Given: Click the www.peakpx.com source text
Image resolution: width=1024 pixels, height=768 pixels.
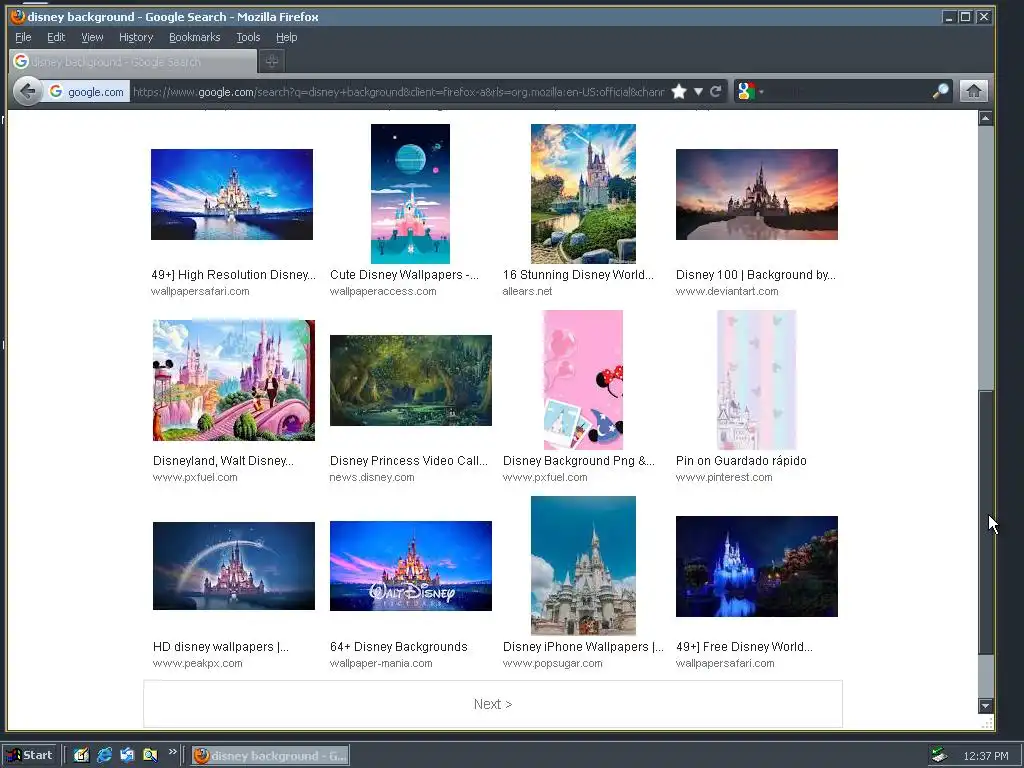Looking at the screenshot, I should 197,664.
